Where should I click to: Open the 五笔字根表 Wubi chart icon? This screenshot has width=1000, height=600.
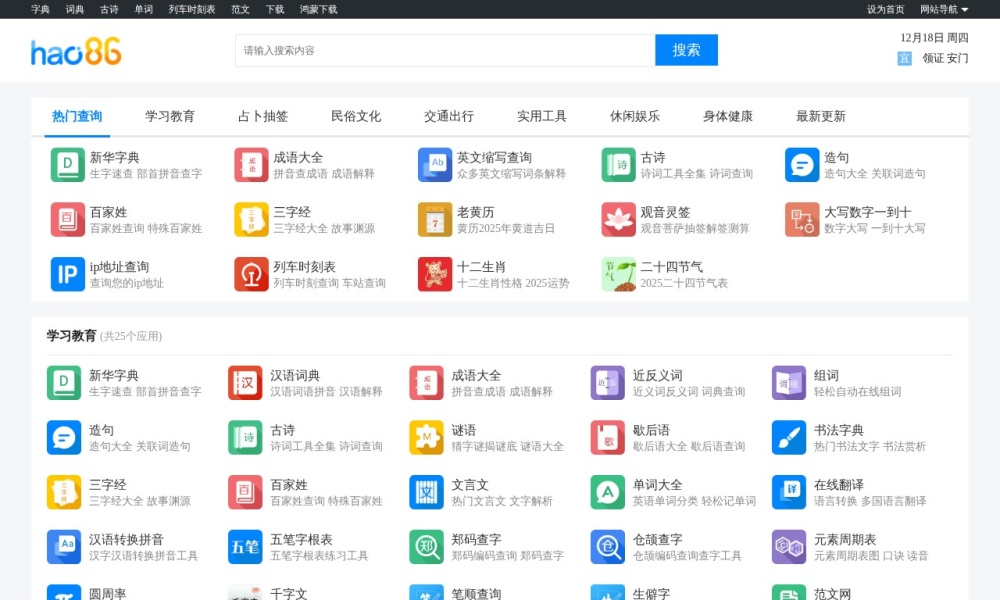(245, 547)
